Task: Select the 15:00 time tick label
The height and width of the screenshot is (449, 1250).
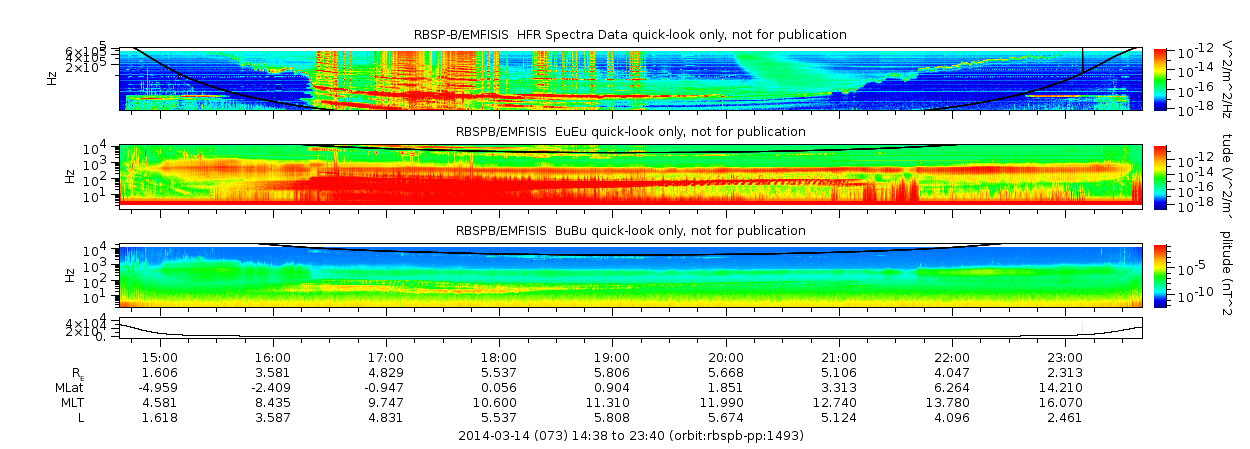Action: tap(160, 357)
